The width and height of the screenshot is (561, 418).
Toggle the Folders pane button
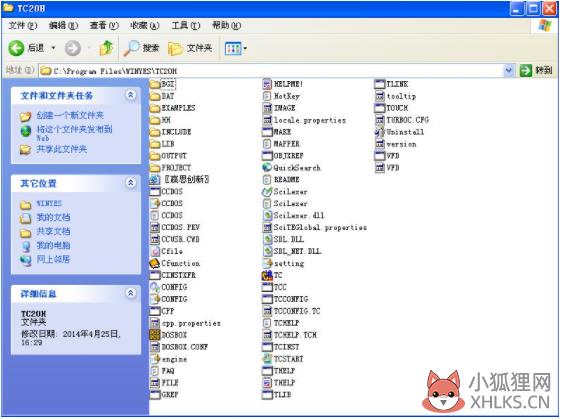click(190, 48)
